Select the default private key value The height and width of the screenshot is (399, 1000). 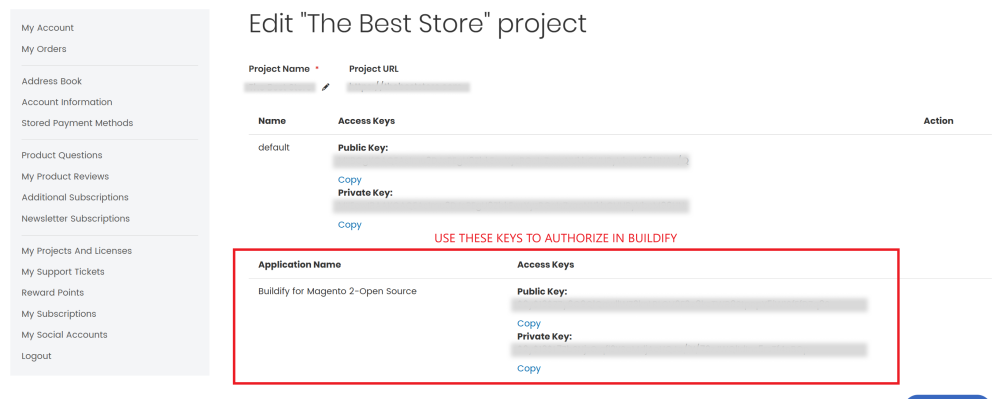click(511, 206)
